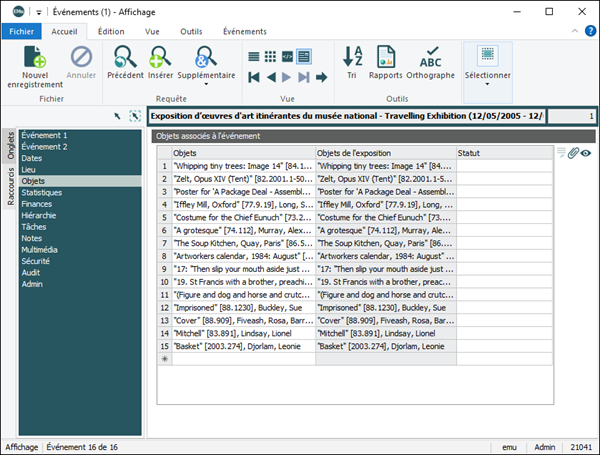Screen dimensions: 600x455
Task: Click the paperclip attachment icon
Action: coord(573,153)
